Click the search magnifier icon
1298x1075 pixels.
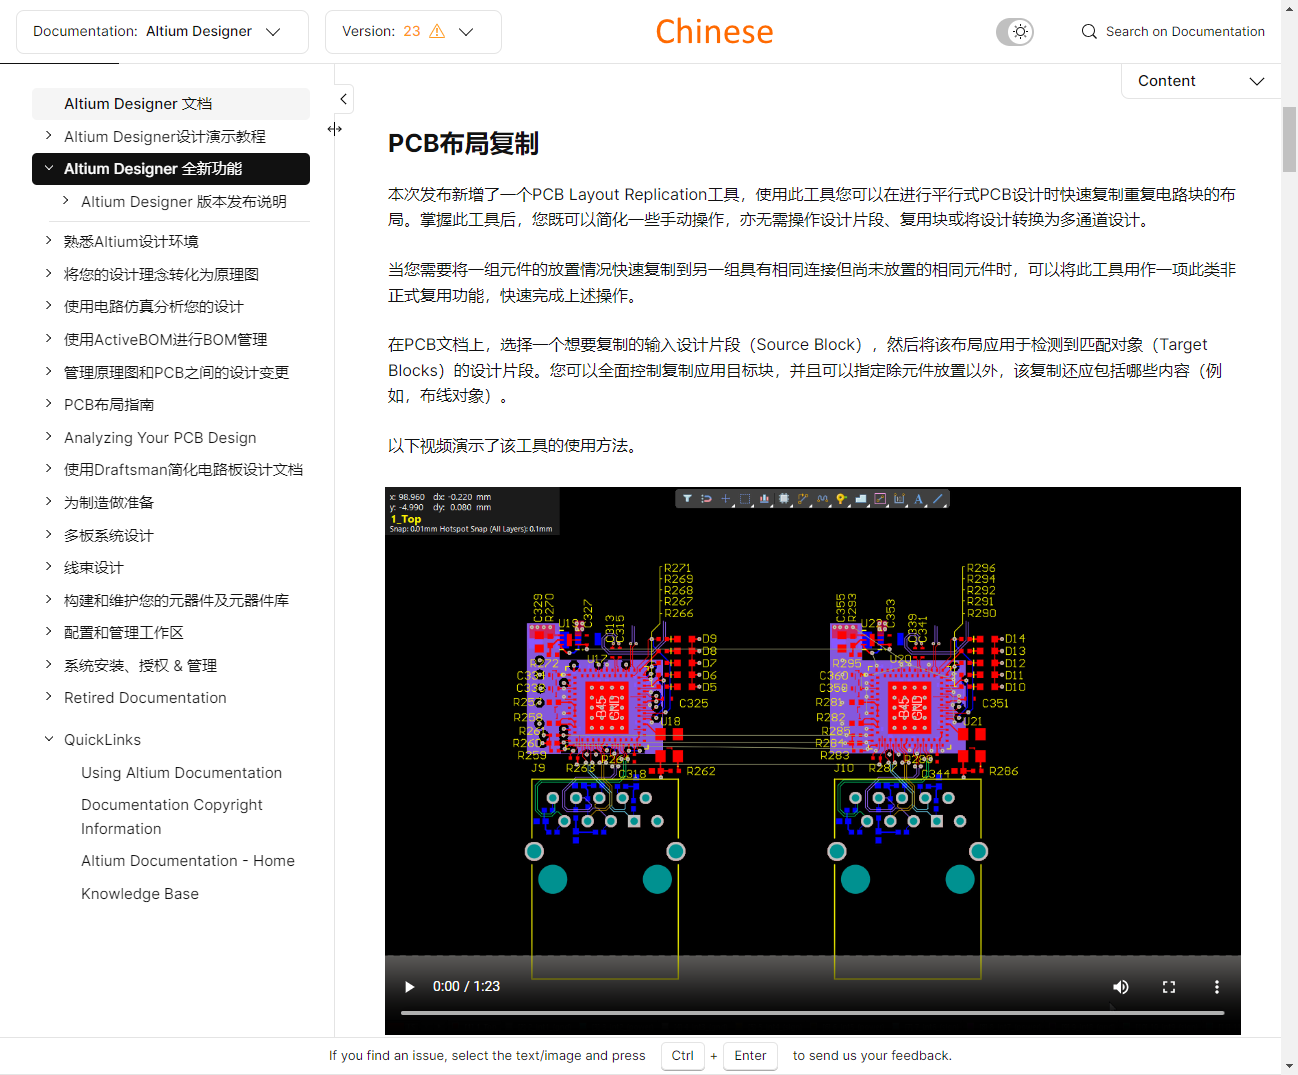(x=1089, y=32)
